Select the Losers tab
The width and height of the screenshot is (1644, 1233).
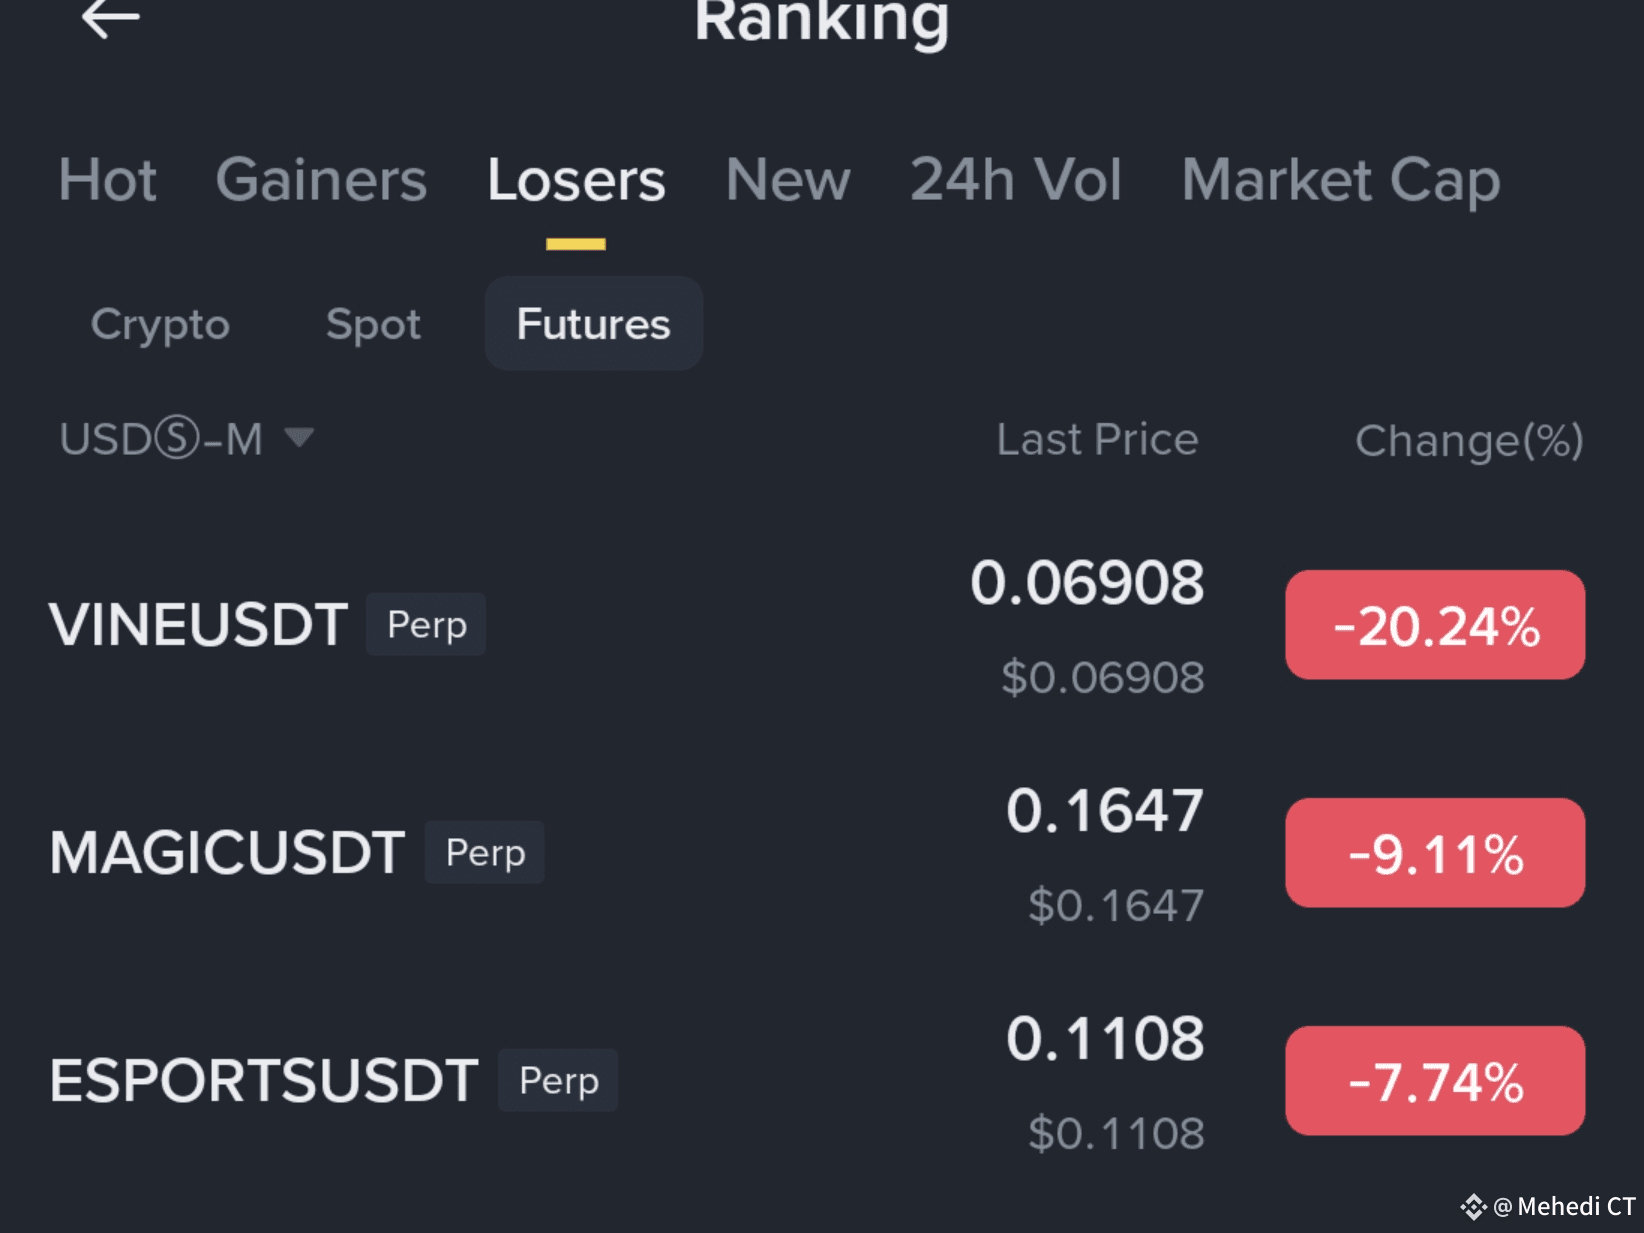tap(576, 180)
